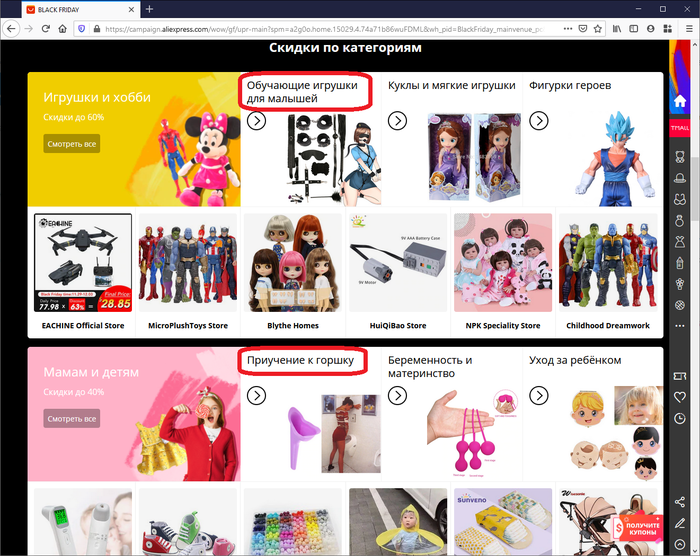Expand arrow under Куклы и мягкие игрушки

397,121
